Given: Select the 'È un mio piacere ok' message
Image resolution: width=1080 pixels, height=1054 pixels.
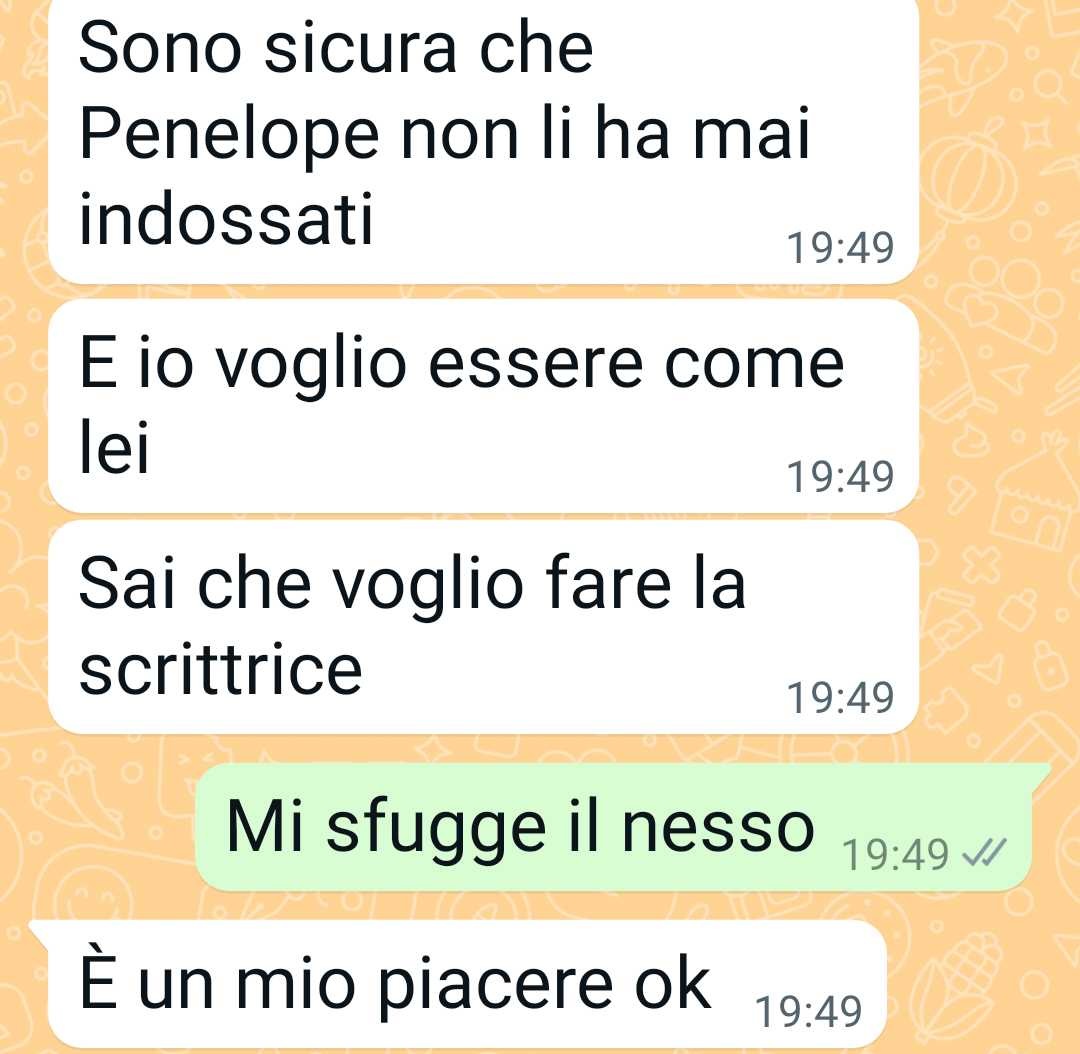Looking at the screenshot, I should pos(457,984).
